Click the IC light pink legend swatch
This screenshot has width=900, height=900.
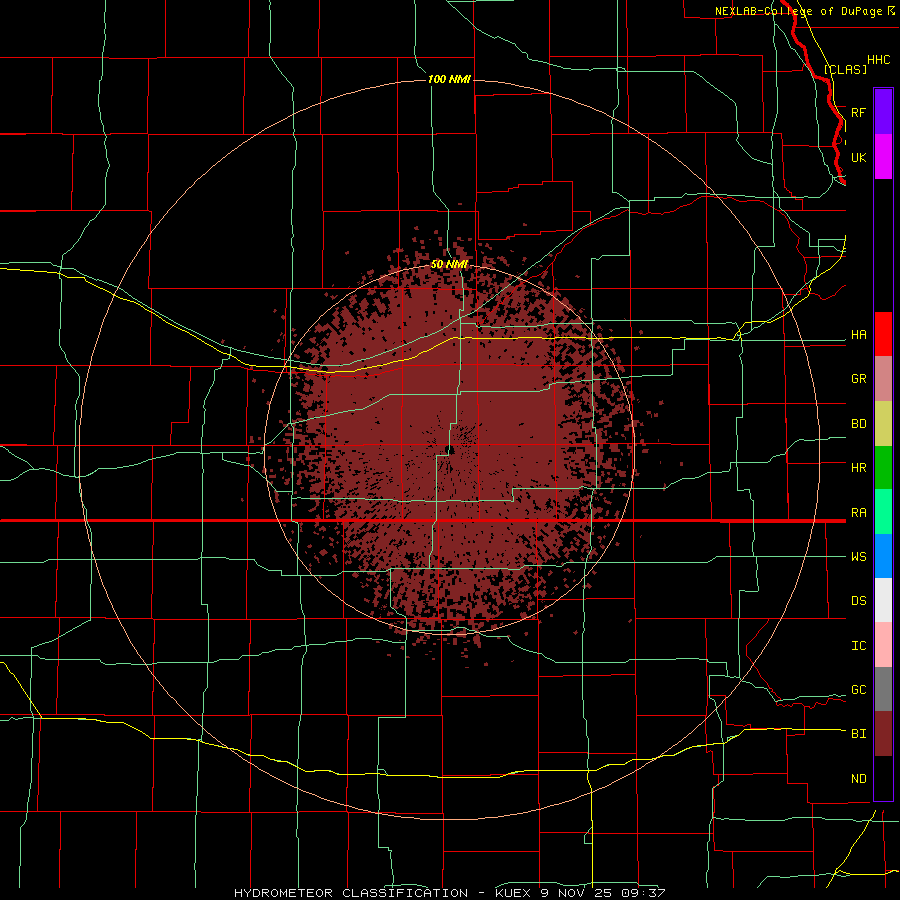point(883,645)
